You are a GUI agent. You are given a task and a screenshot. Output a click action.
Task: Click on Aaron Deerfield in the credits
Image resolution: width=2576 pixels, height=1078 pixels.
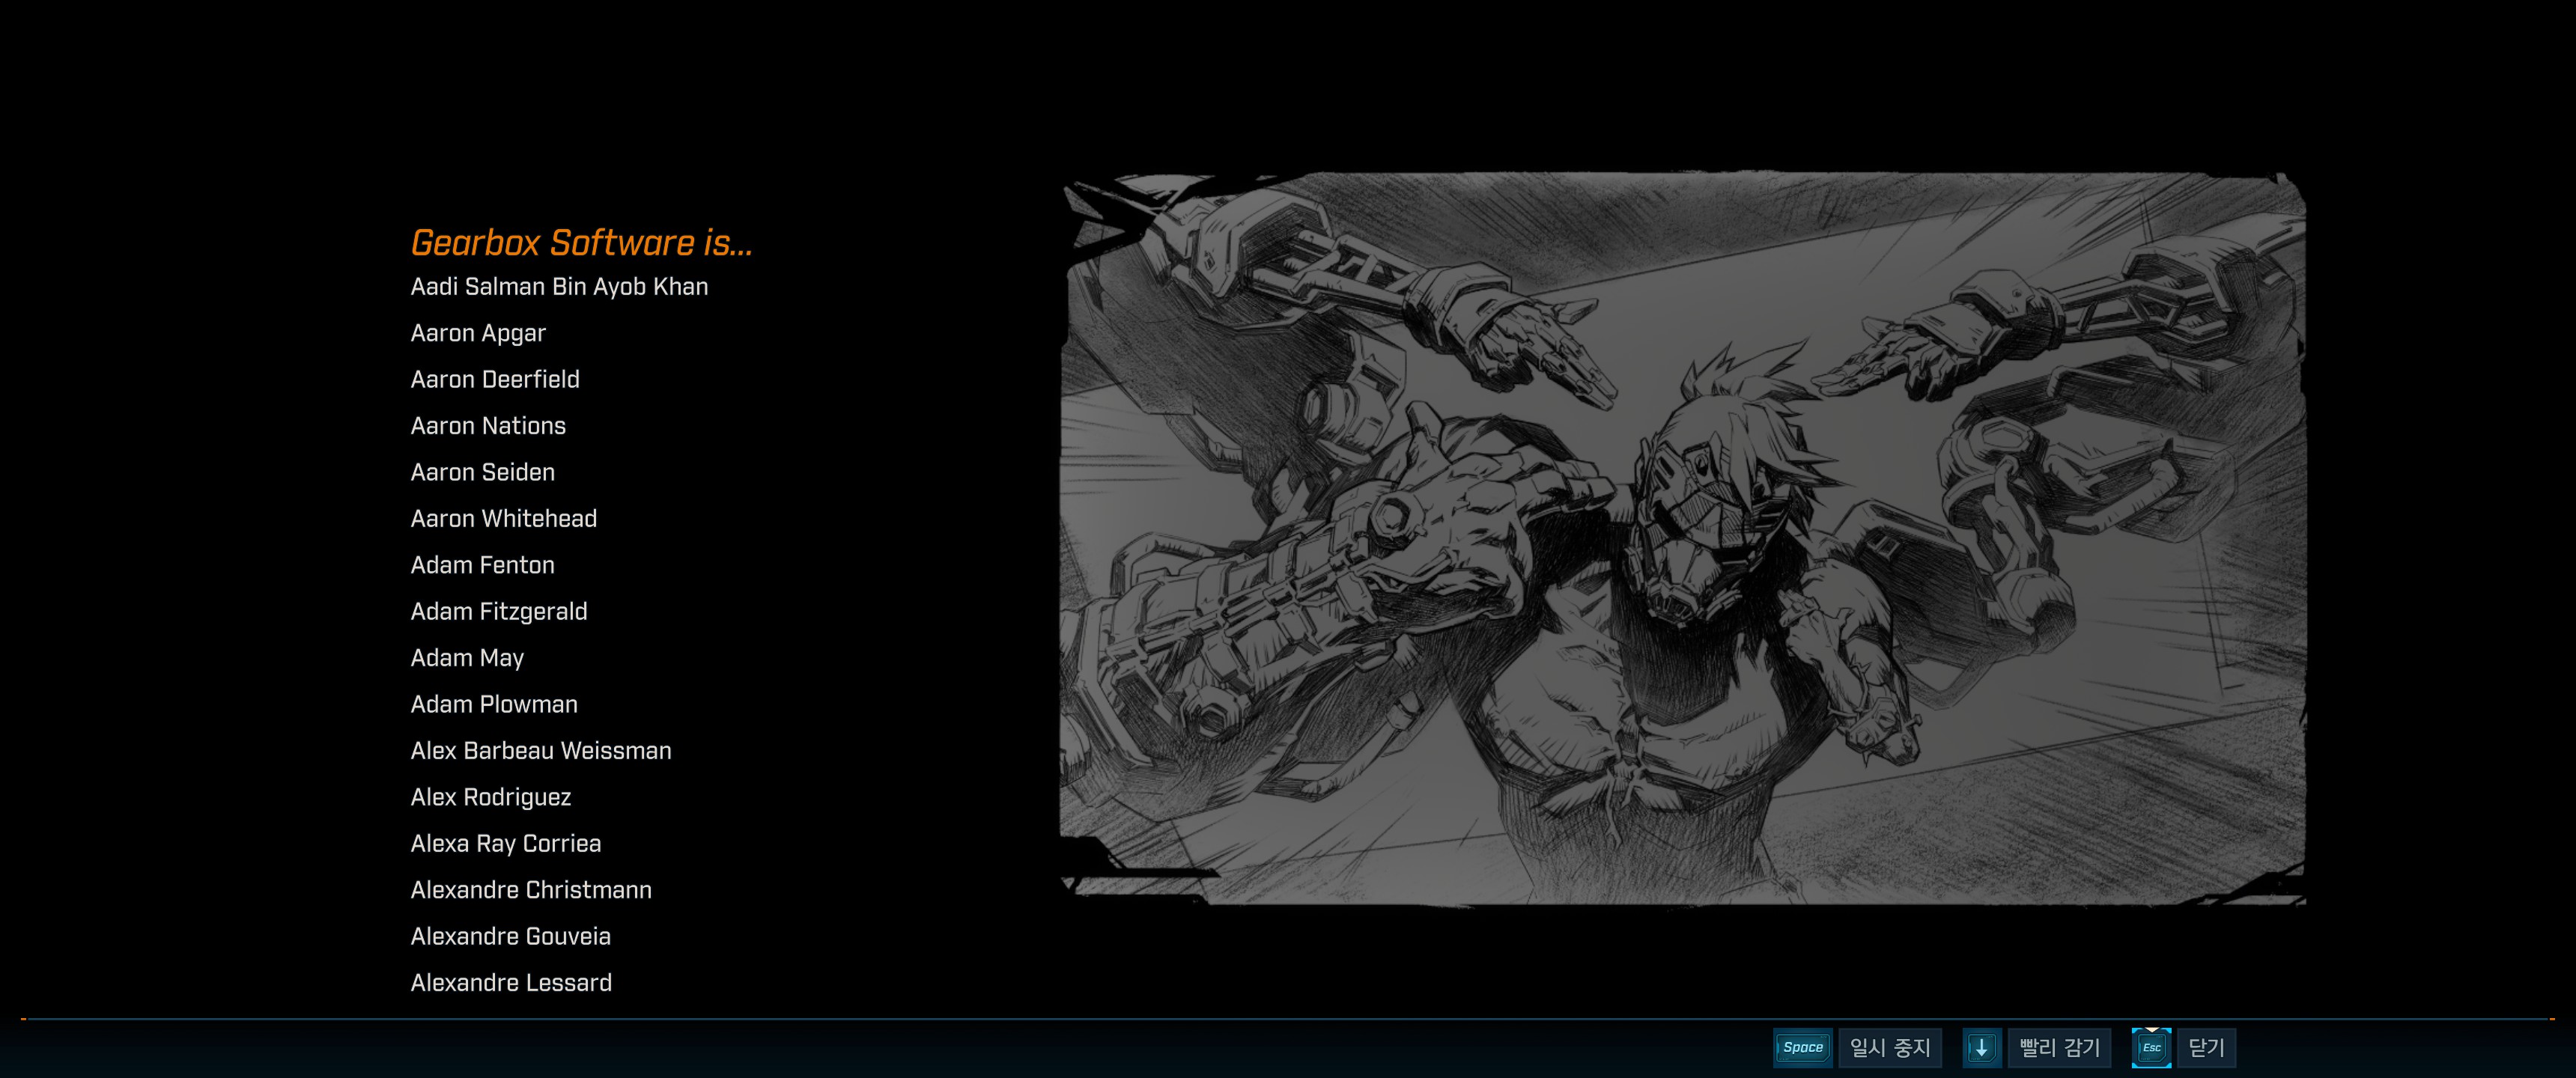click(495, 380)
